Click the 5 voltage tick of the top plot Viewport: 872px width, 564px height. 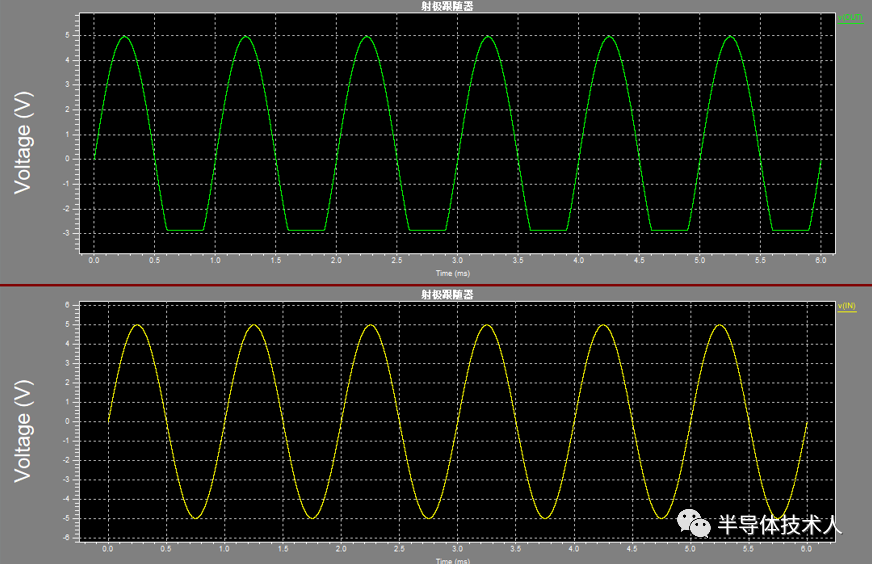tap(68, 35)
